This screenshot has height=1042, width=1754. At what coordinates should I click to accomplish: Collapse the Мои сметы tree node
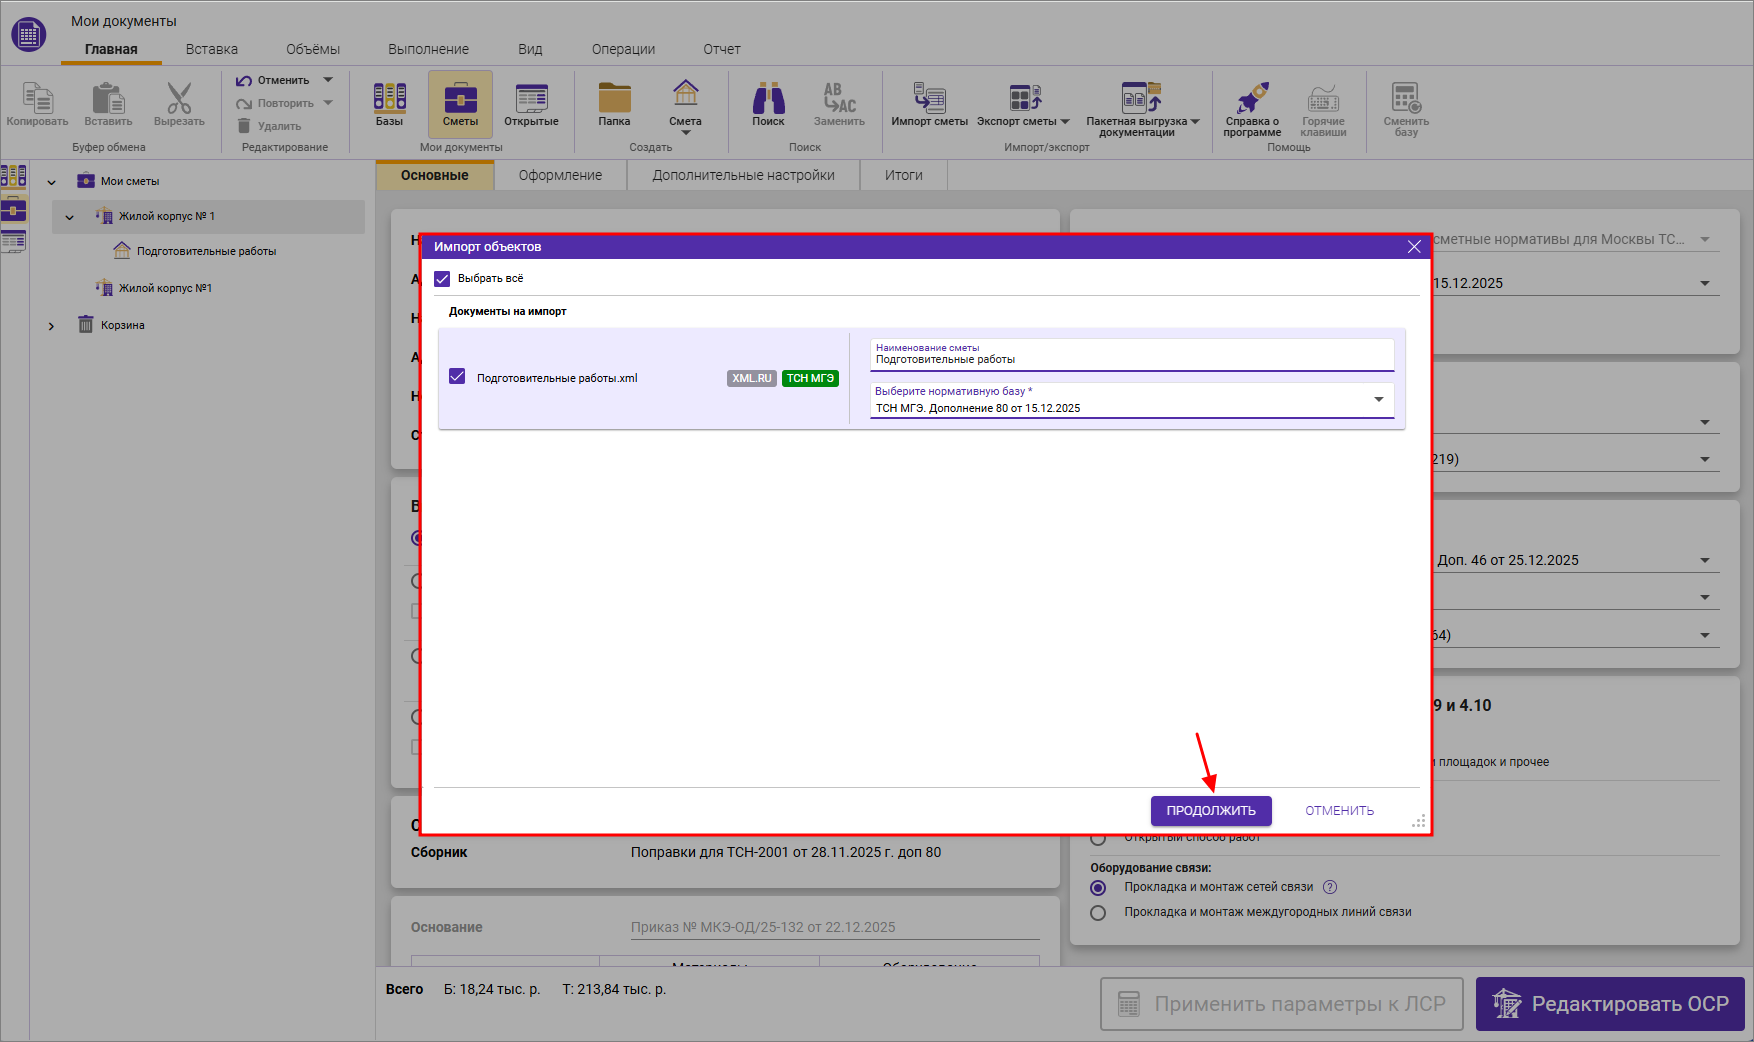pyautogui.click(x=52, y=182)
